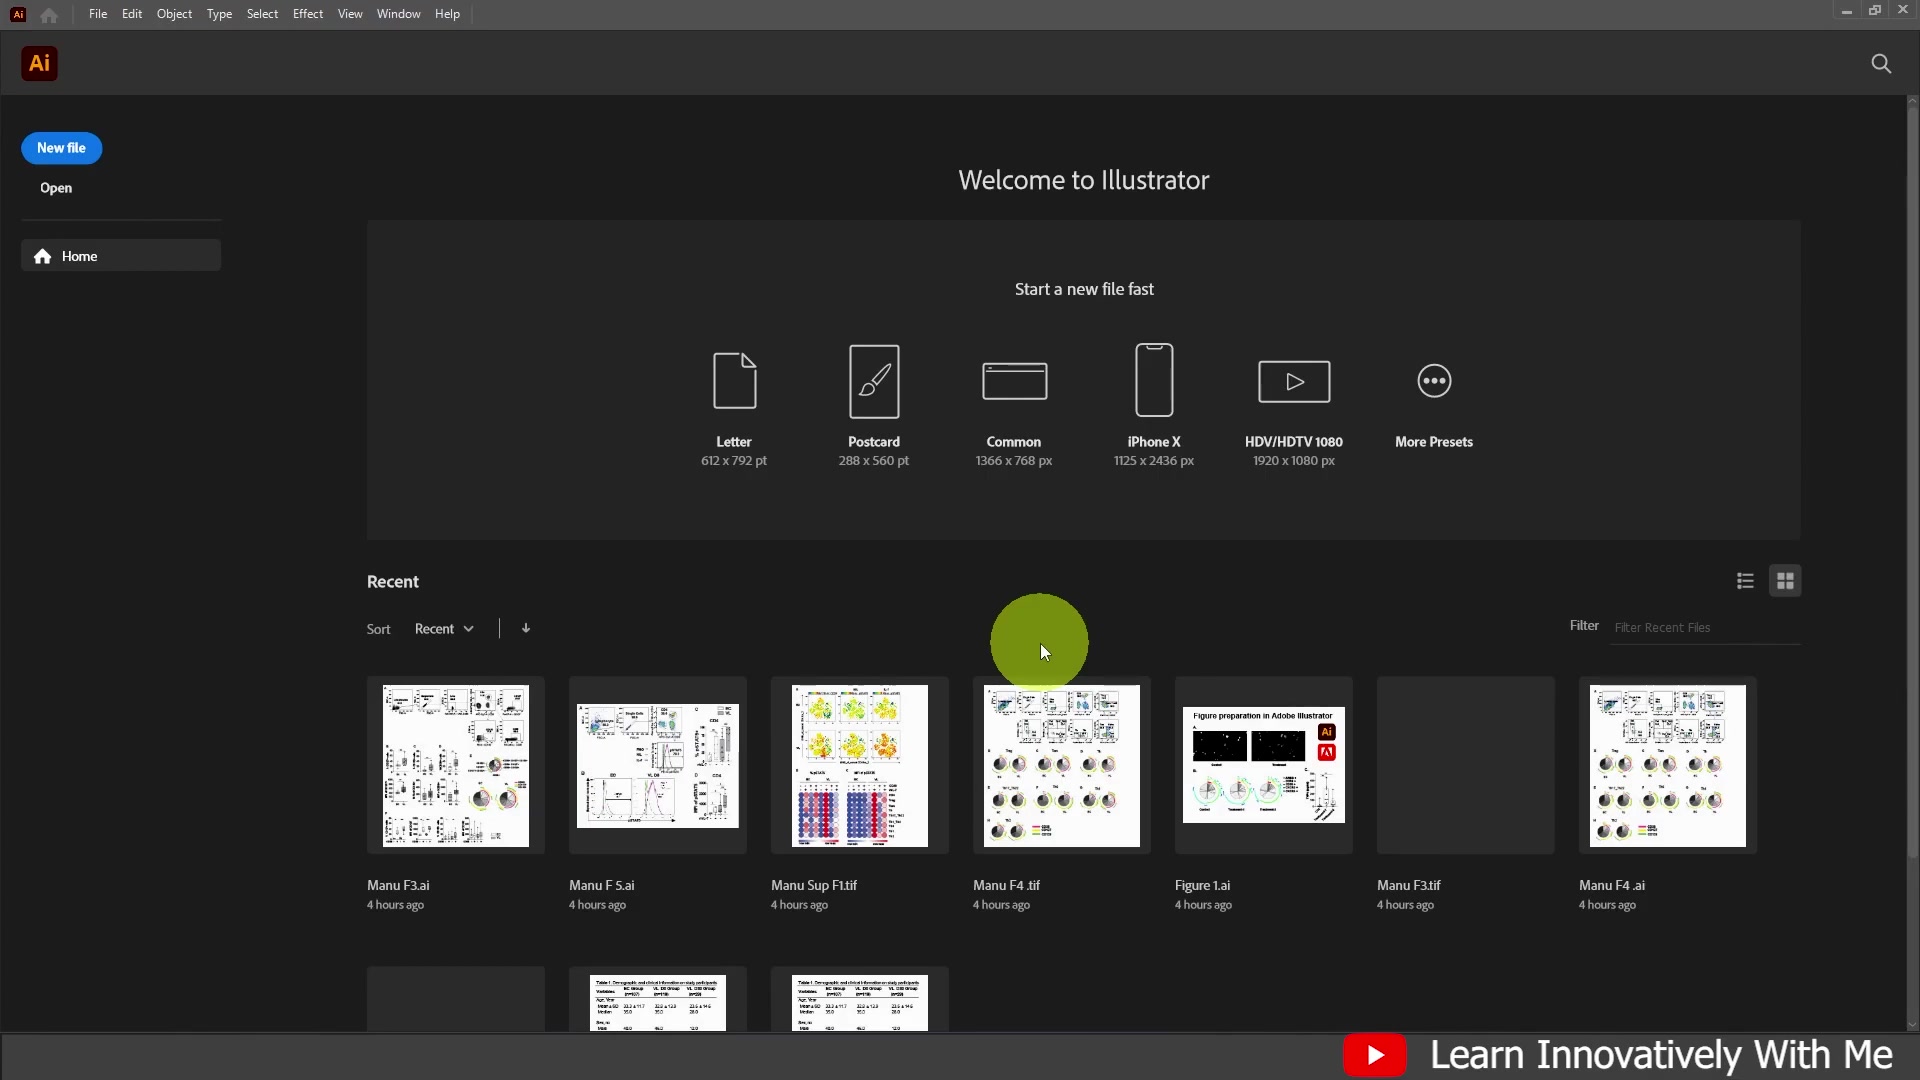Open the blank Manu F3.tif thumbnail
The image size is (1920, 1080).
tap(1466, 766)
